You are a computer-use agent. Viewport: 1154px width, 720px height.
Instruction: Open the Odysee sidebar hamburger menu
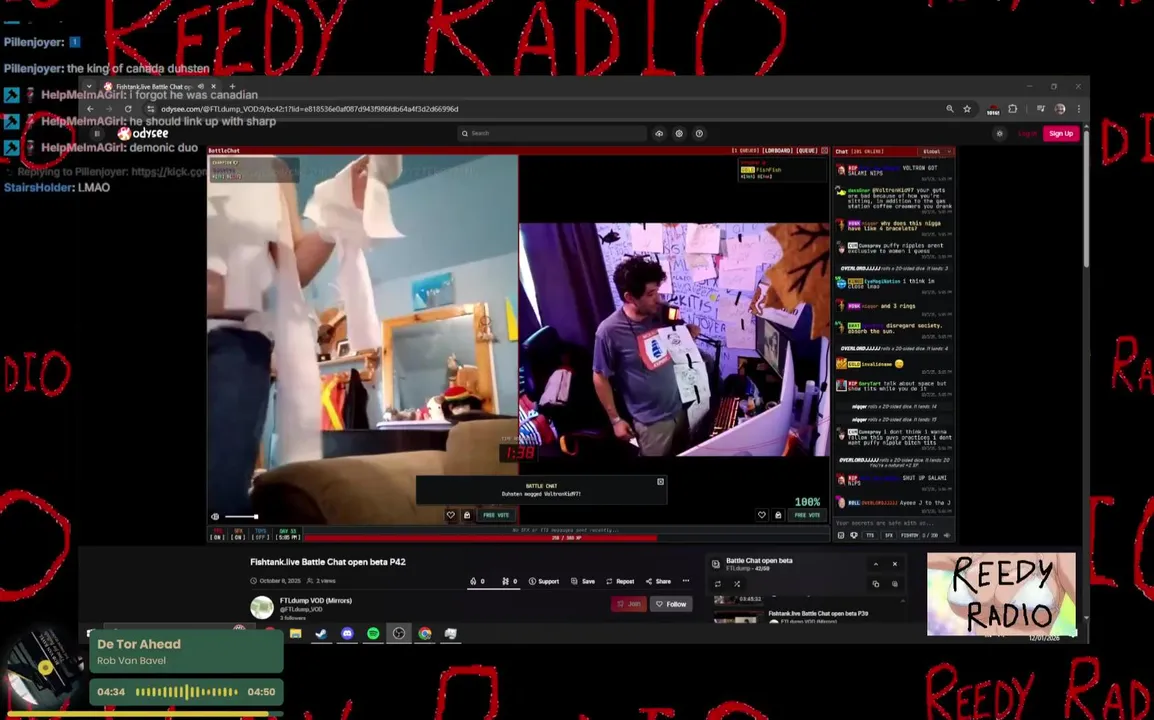[96, 133]
